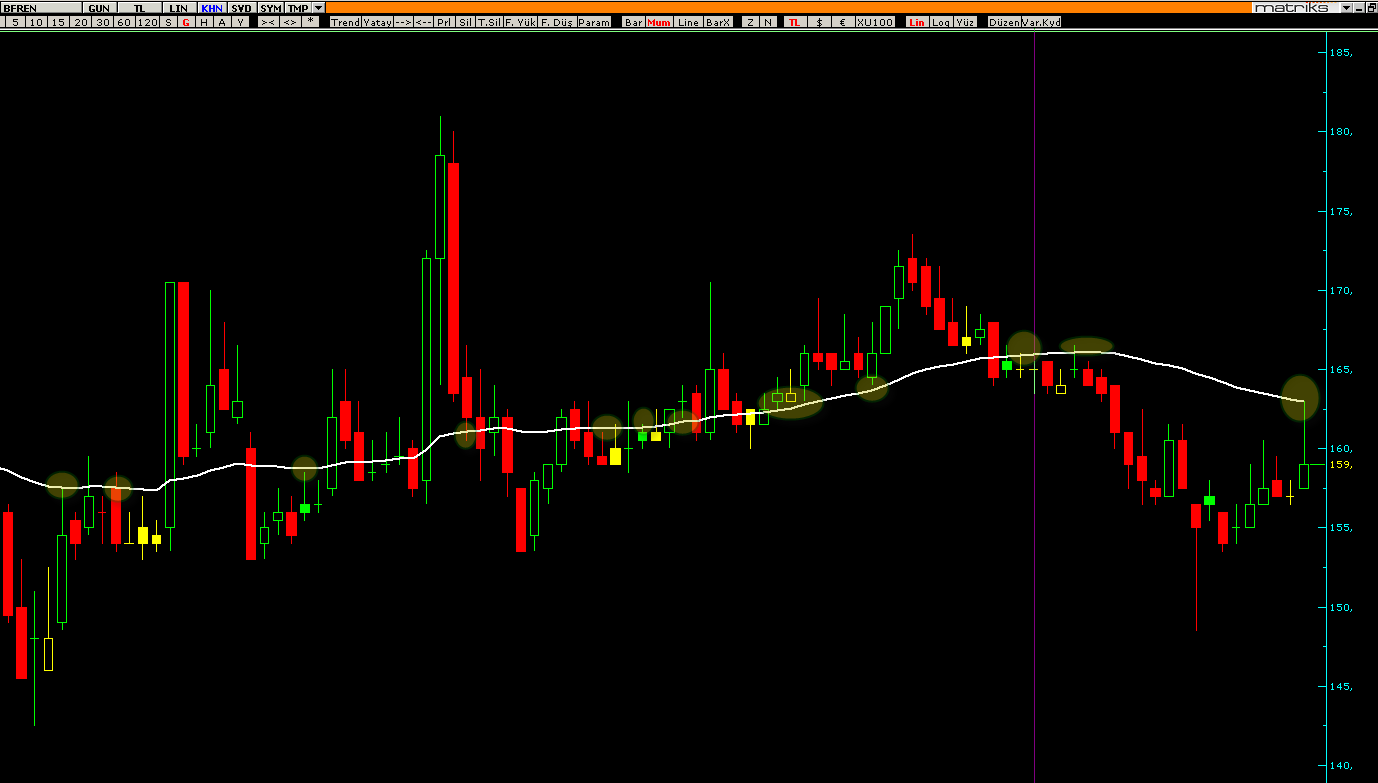Click the left arrow '<--' scroll icon
Image resolution: width=1378 pixels, height=783 pixels.
[423, 22]
